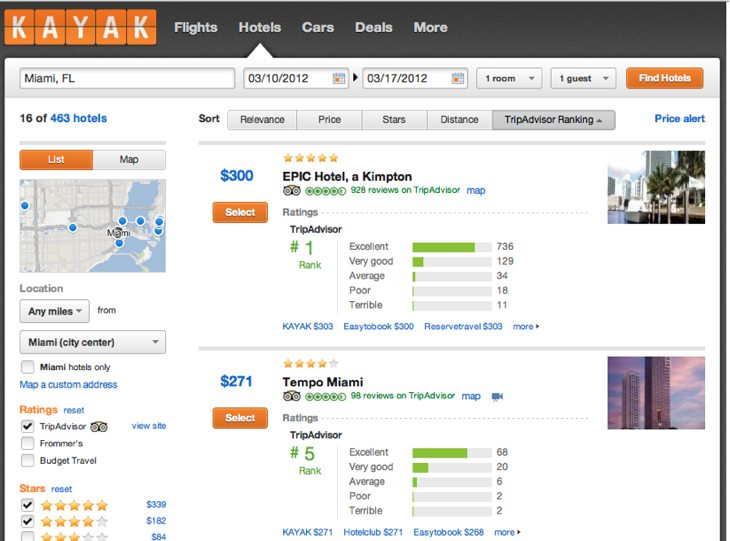Click TripAdvisor owl icon in Ratings filter
Viewport: 730px width, 541px height.
(99, 426)
